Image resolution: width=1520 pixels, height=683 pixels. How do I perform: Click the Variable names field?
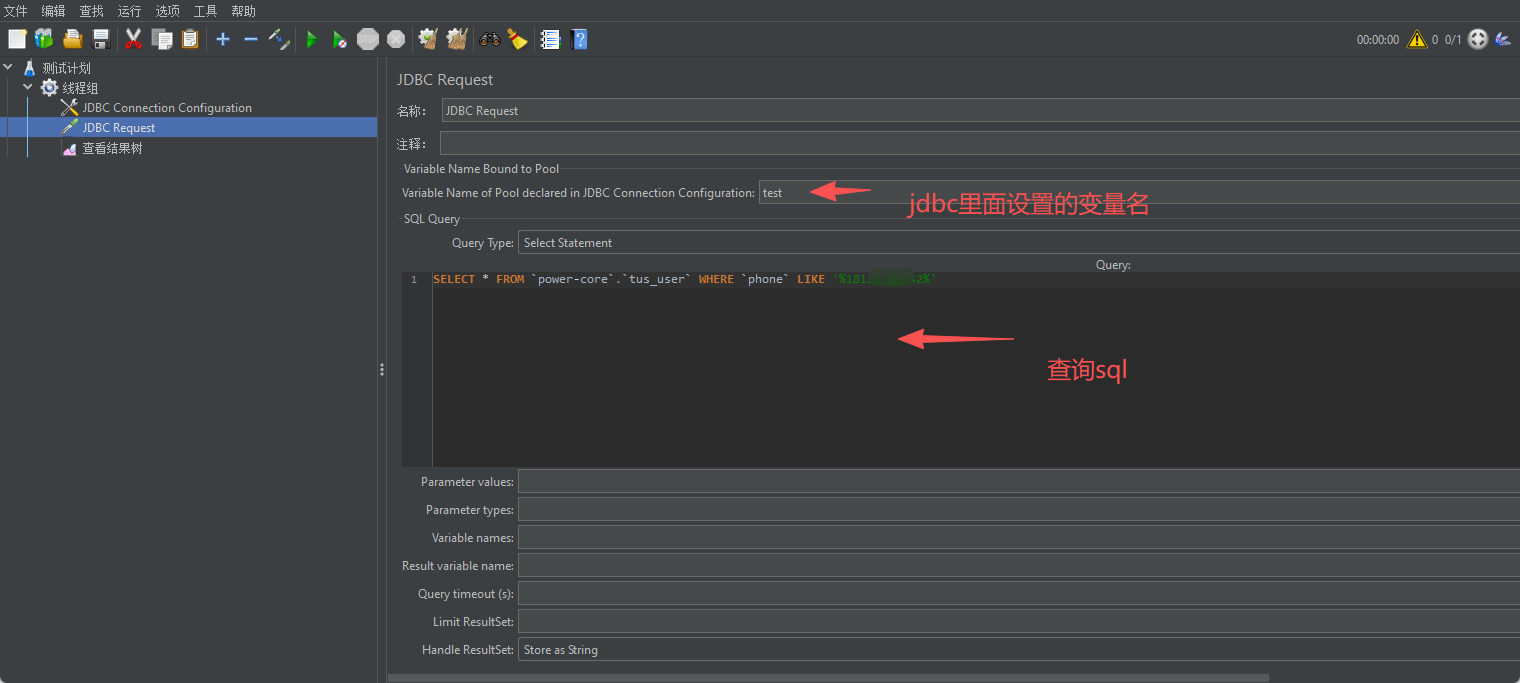pyautogui.click(x=1018, y=537)
